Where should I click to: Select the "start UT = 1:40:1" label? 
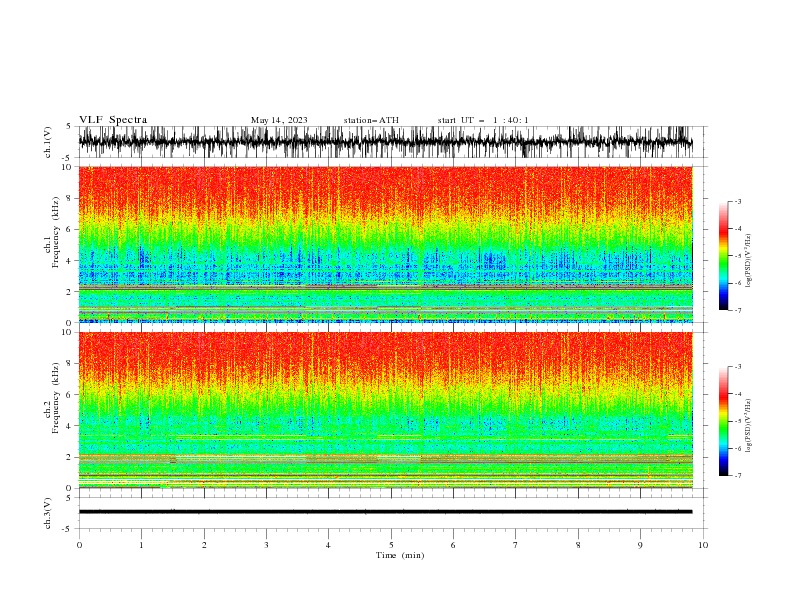point(483,120)
